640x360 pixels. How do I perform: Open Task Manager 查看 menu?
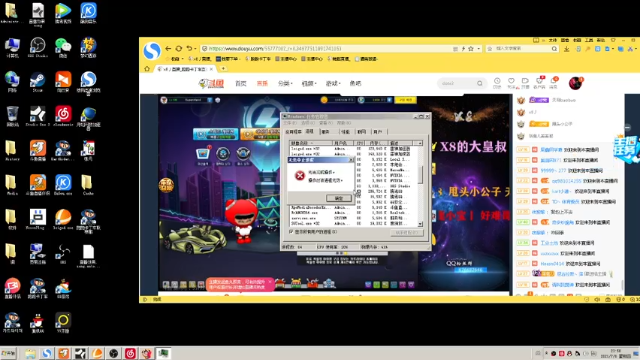point(326,123)
